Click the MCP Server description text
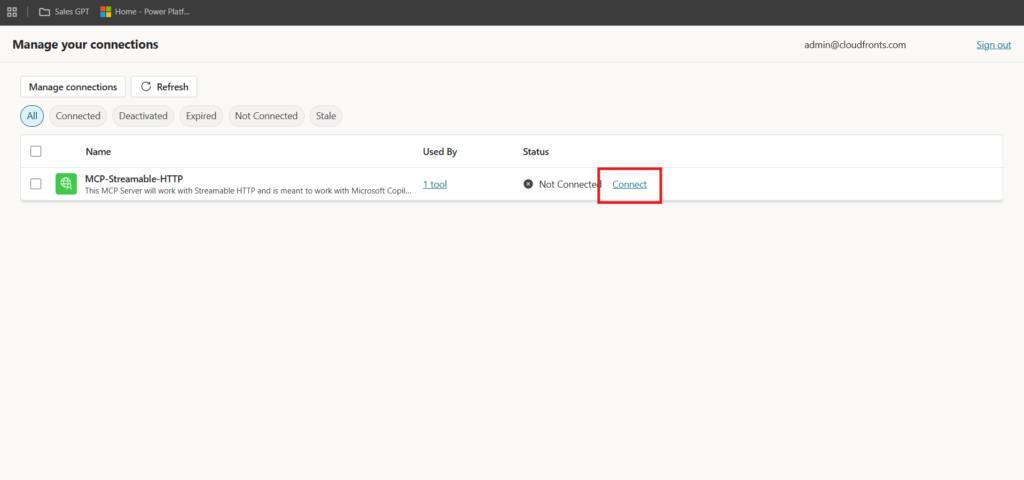The width and height of the screenshot is (1024, 480). 248,191
